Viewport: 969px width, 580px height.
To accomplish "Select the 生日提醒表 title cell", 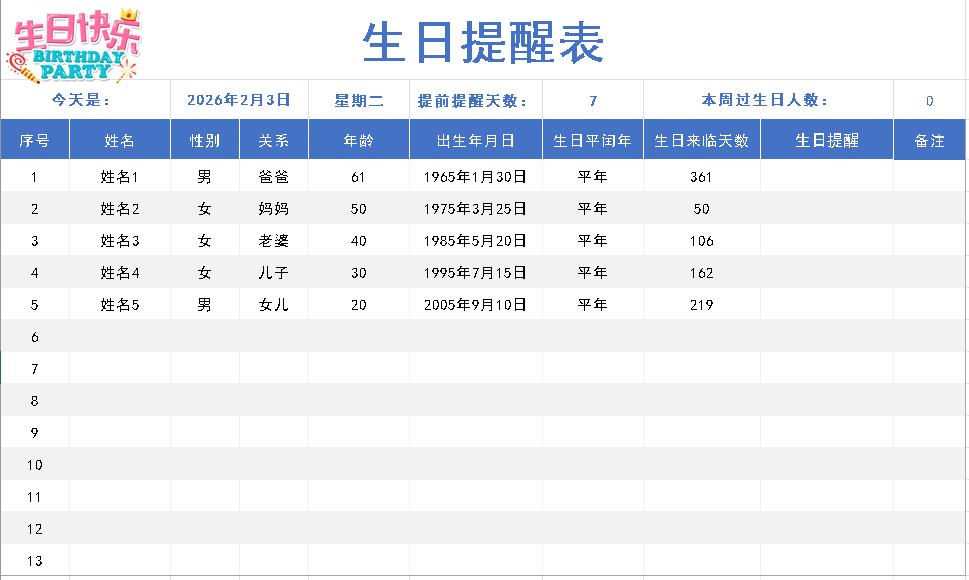I will 483,43.
